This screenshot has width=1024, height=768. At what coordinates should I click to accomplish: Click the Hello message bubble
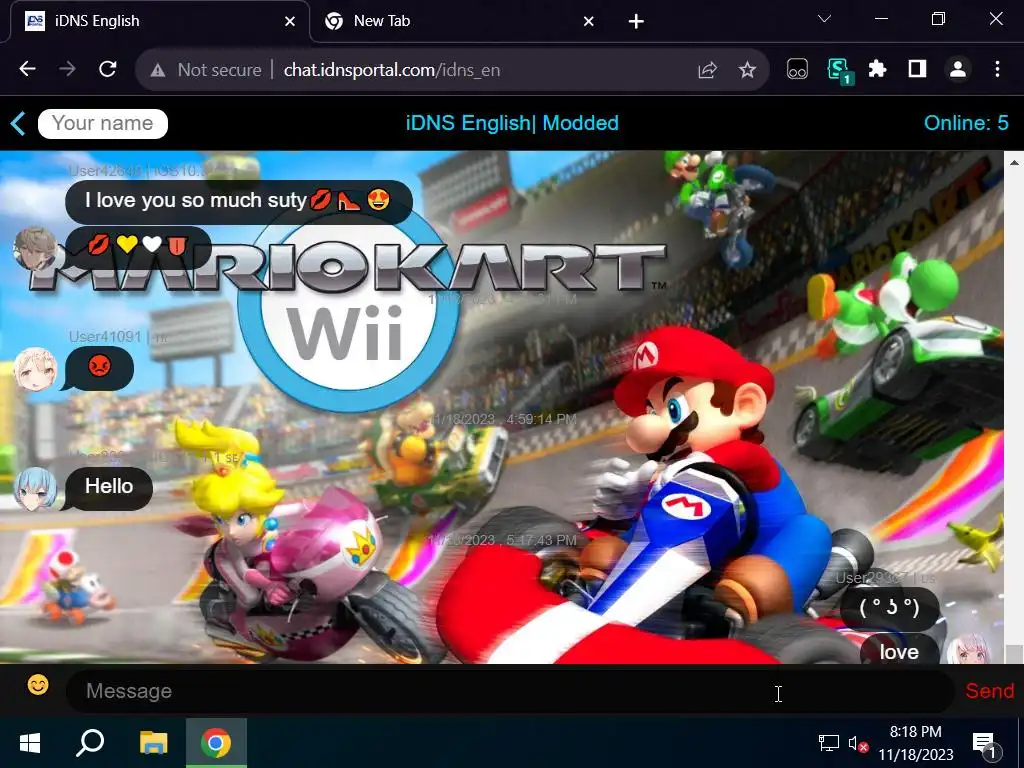pyautogui.click(x=108, y=487)
